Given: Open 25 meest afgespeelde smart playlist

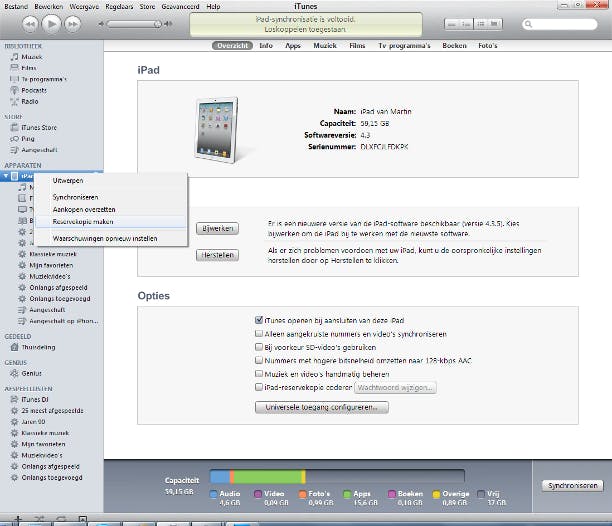Looking at the screenshot, I should (x=52, y=411).
